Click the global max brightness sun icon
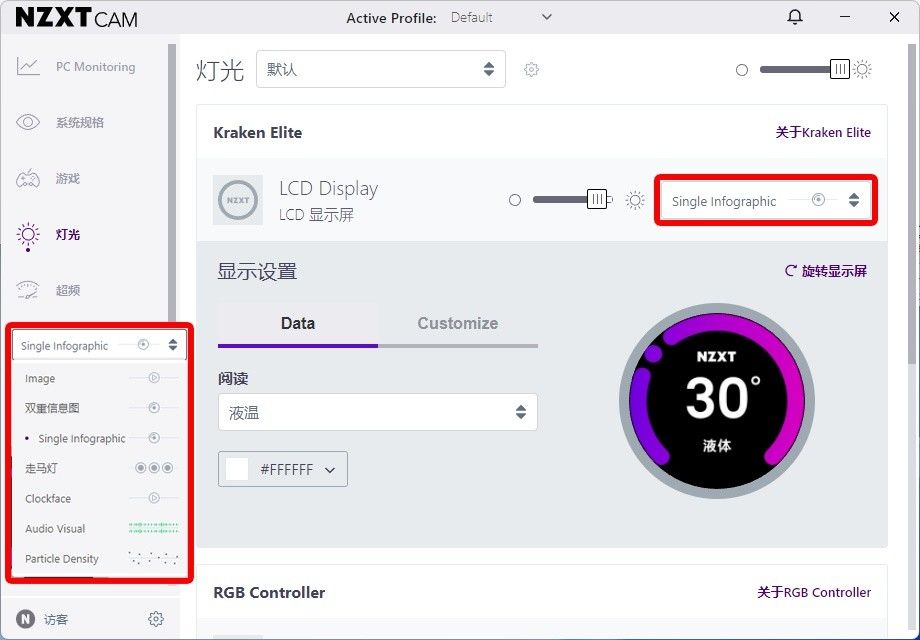 862,69
